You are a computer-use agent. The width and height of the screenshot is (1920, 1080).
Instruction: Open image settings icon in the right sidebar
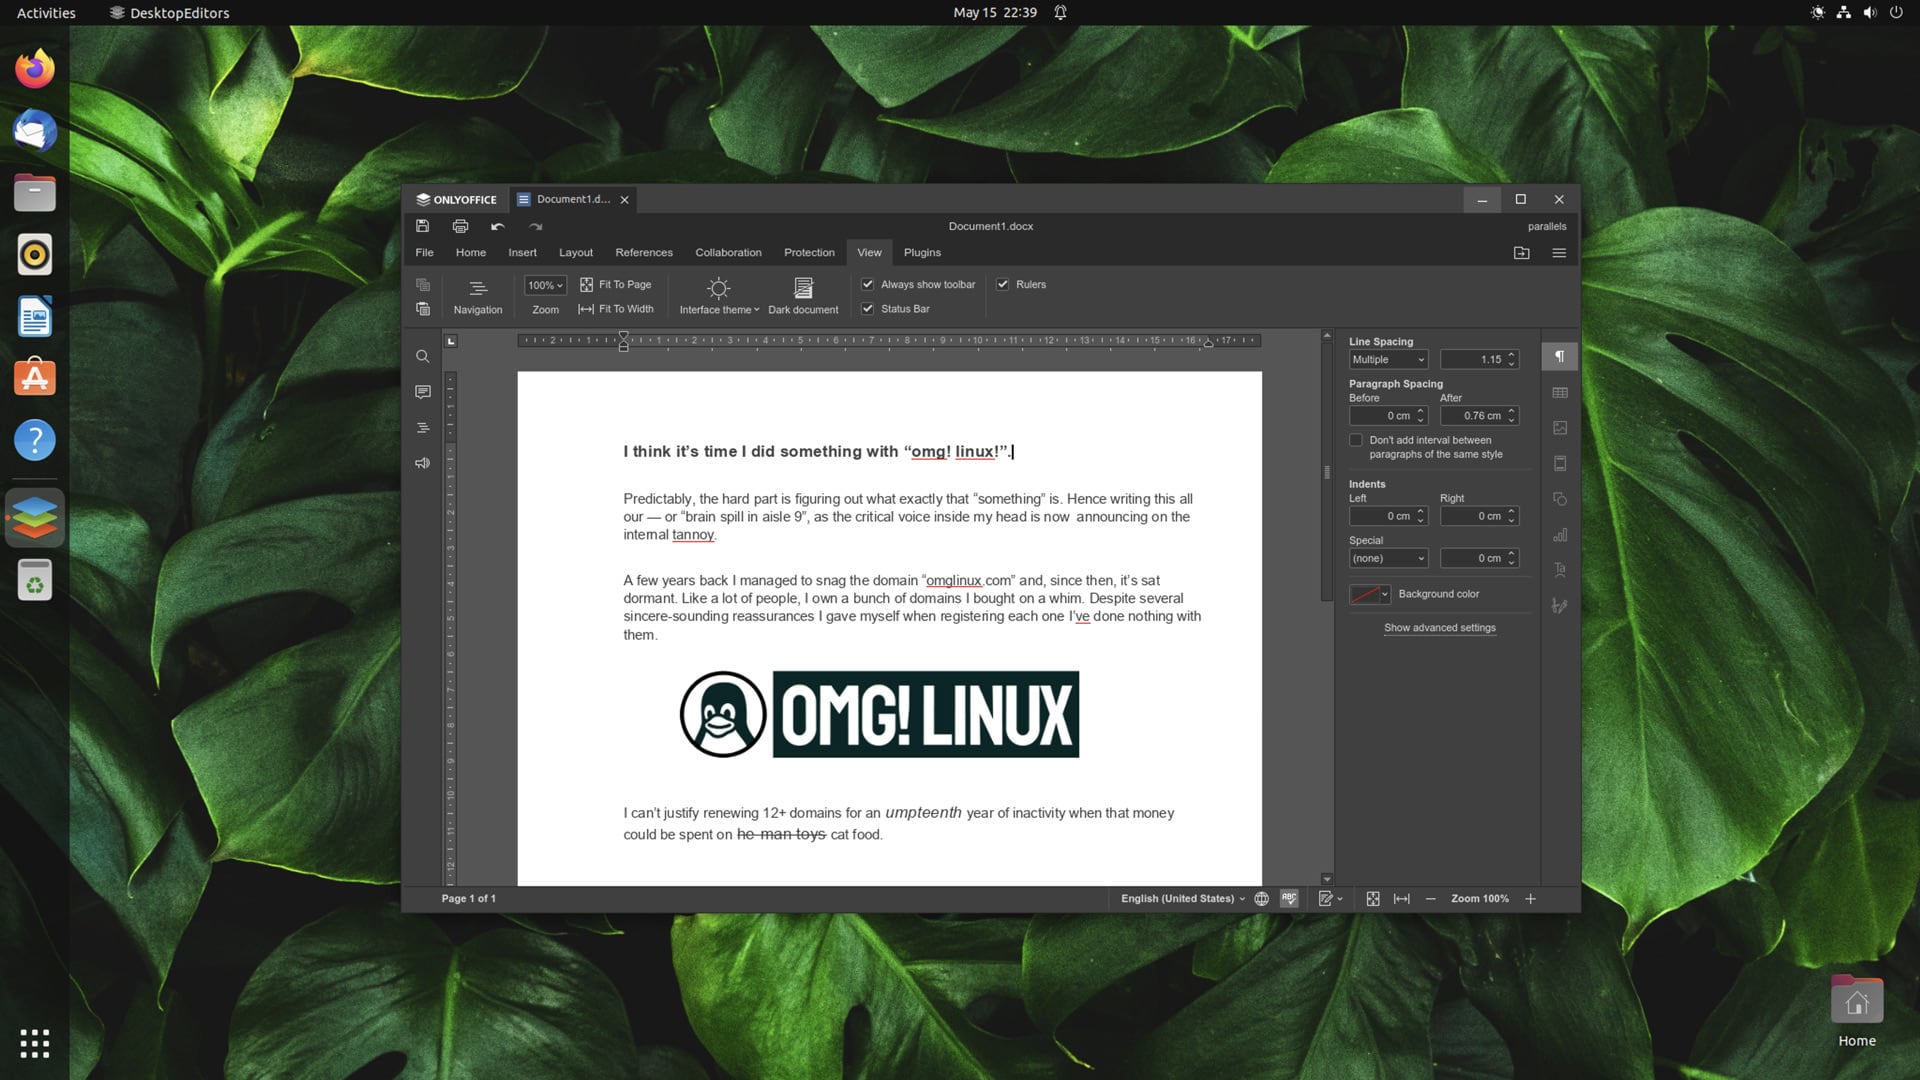(x=1560, y=428)
